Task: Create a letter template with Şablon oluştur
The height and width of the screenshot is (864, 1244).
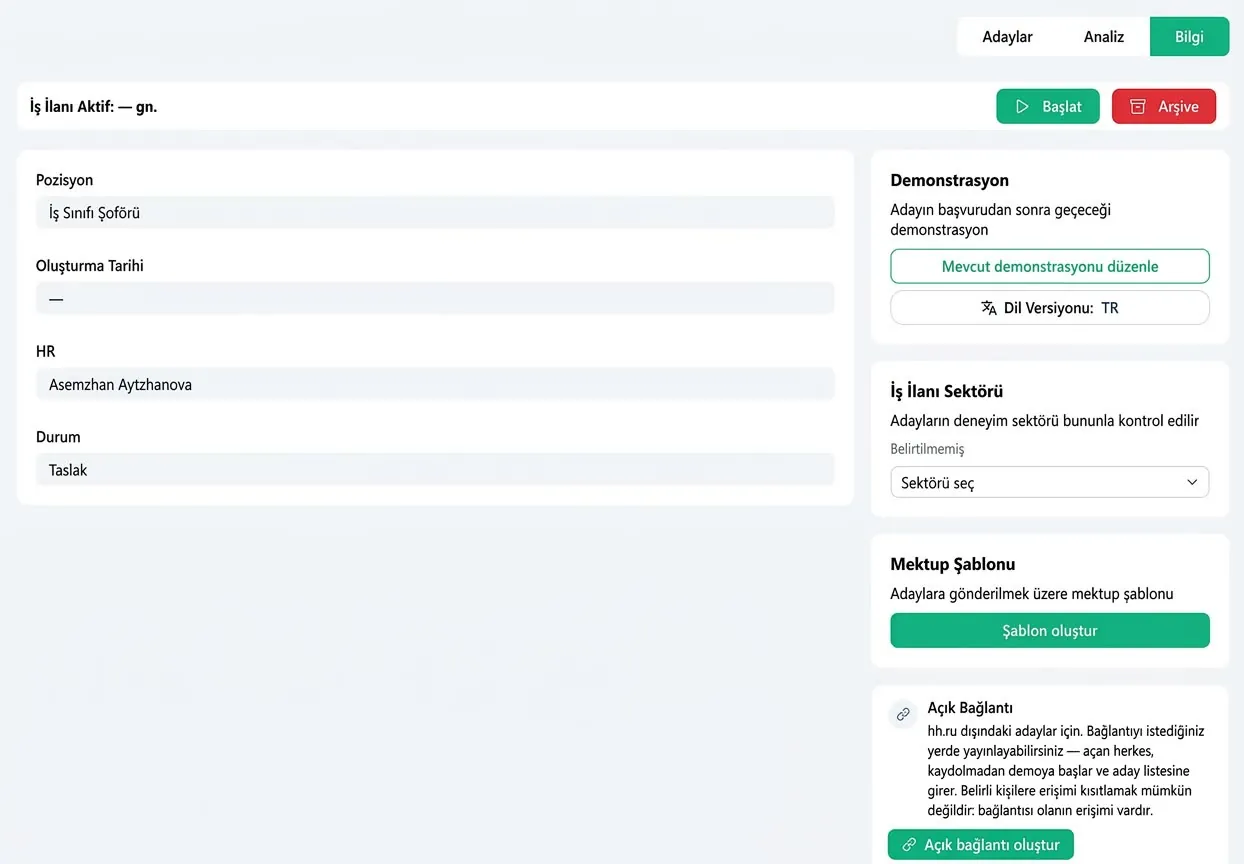Action: [x=1050, y=631]
